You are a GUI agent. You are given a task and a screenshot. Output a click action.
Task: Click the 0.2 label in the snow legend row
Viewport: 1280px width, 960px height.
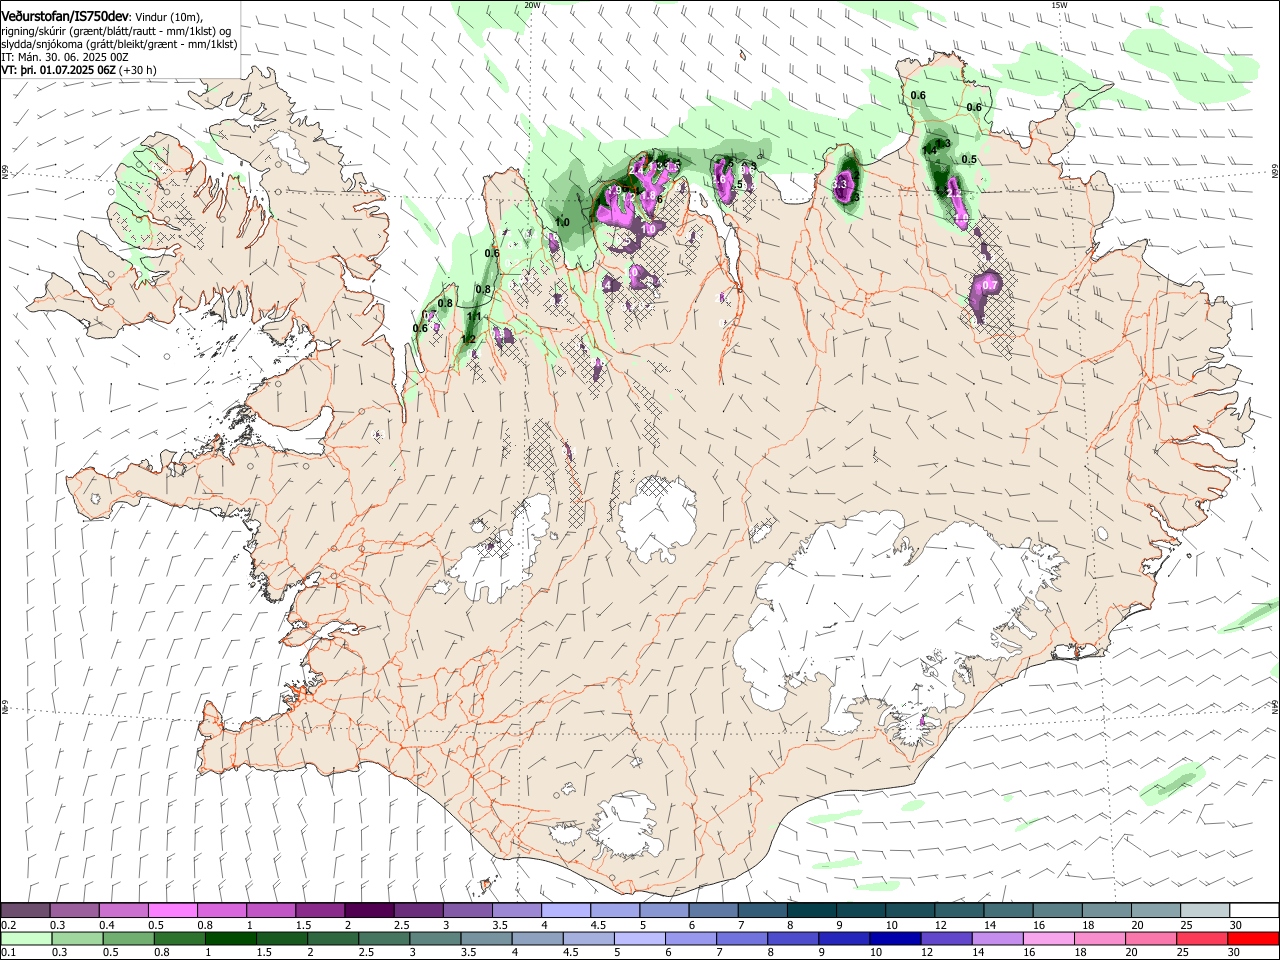pyautogui.click(x=9, y=925)
